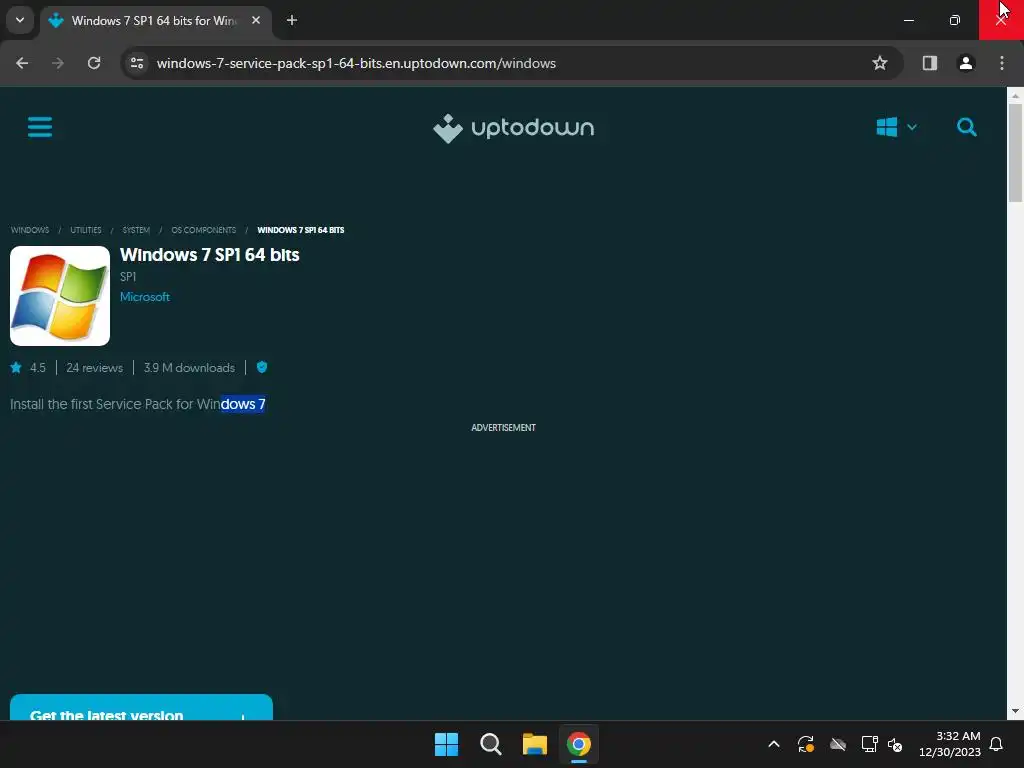This screenshot has height=768, width=1024.
Task: Open the WINDOWS breadcrumb link
Action: pos(29,230)
